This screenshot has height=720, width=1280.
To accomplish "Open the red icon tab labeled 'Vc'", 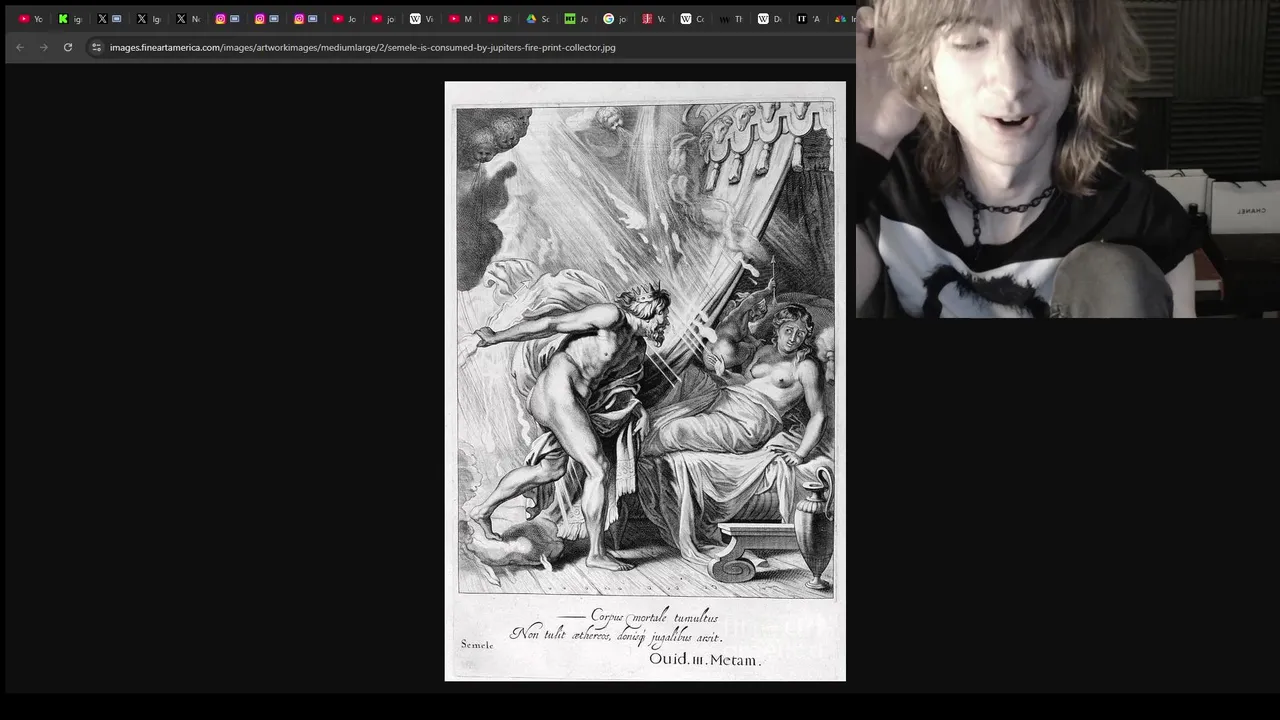I will (655, 19).
